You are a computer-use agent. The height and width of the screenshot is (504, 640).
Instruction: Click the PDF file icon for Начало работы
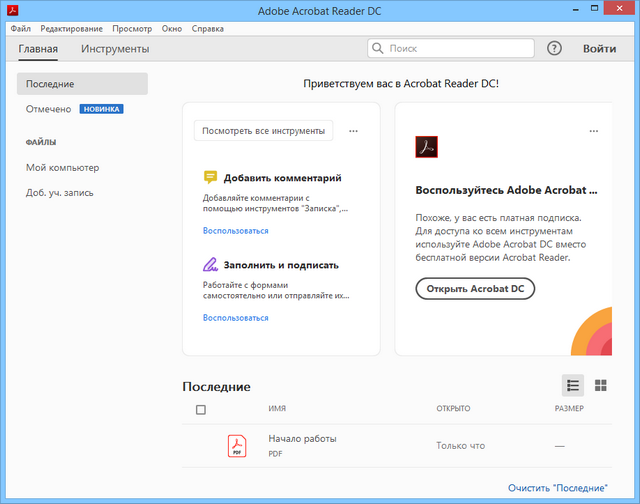(237, 446)
